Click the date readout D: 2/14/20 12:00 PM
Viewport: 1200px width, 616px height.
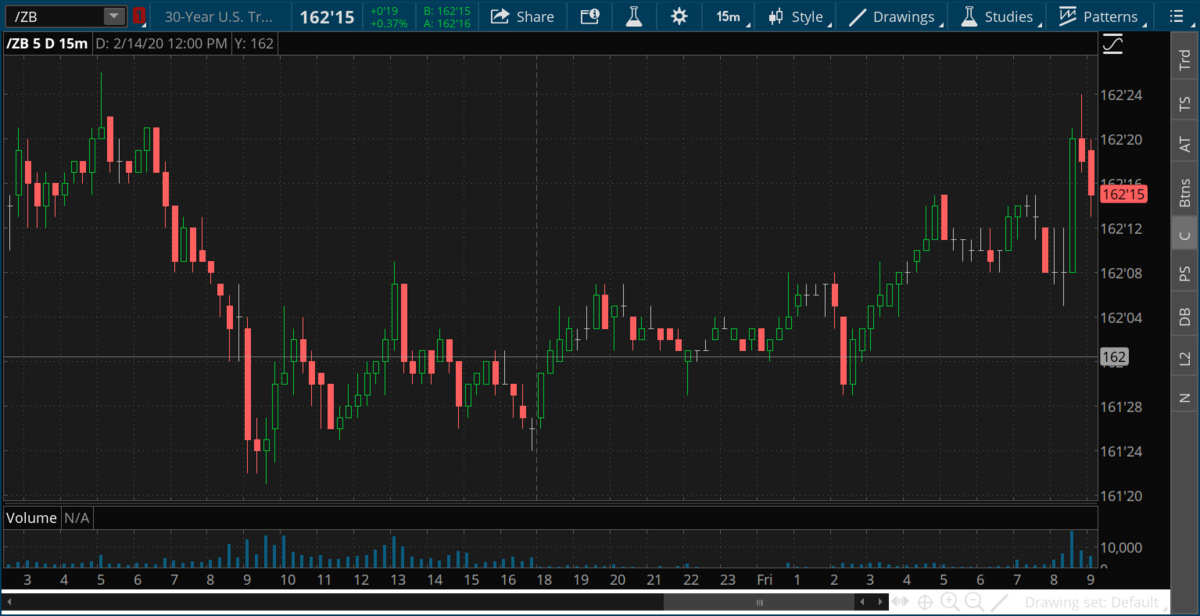pyautogui.click(x=163, y=44)
